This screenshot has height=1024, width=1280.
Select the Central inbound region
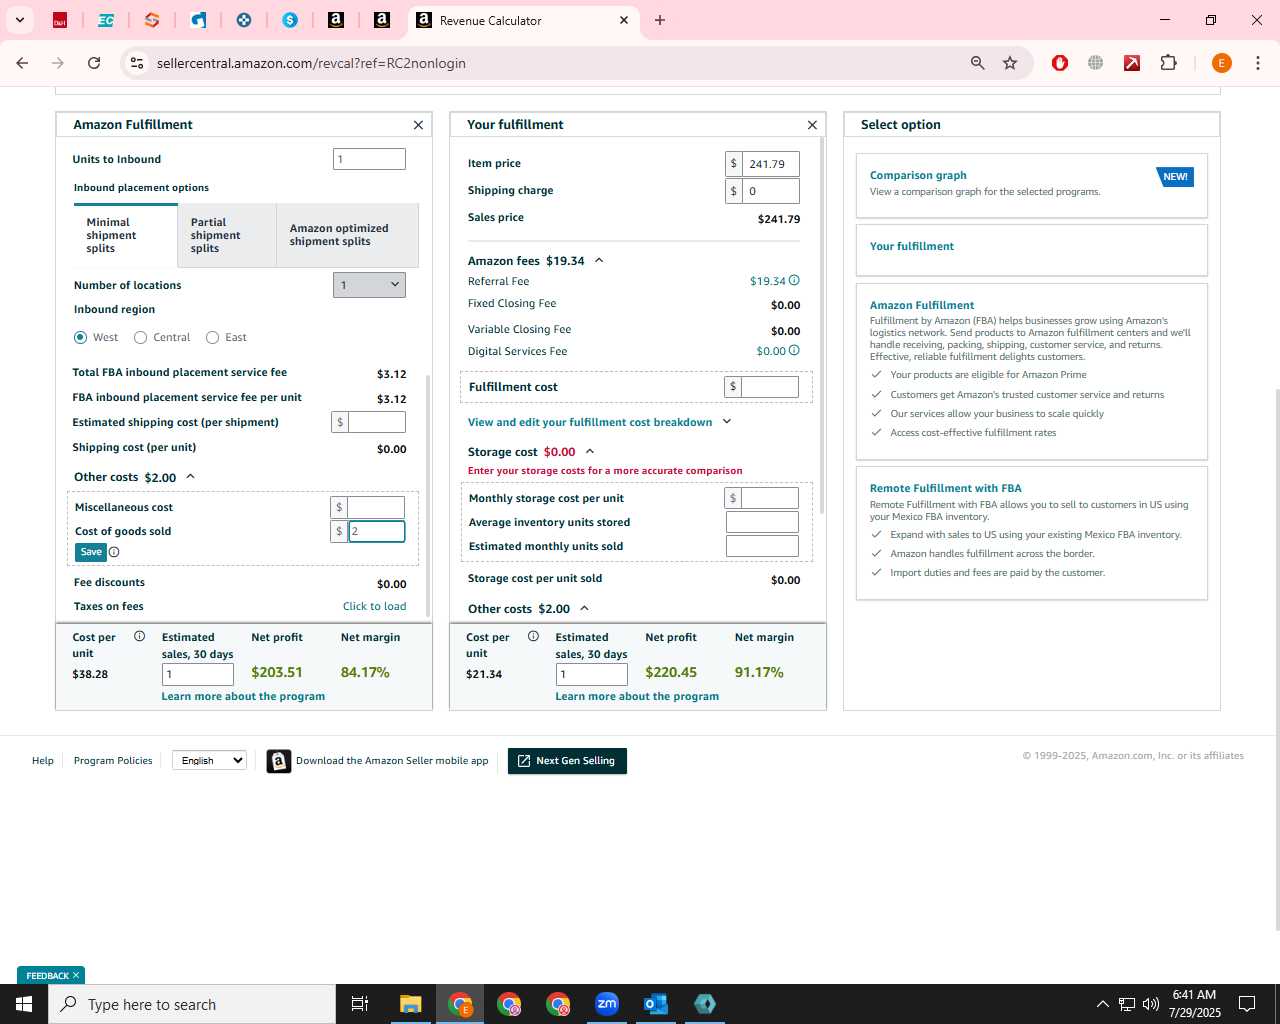click(x=140, y=337)
